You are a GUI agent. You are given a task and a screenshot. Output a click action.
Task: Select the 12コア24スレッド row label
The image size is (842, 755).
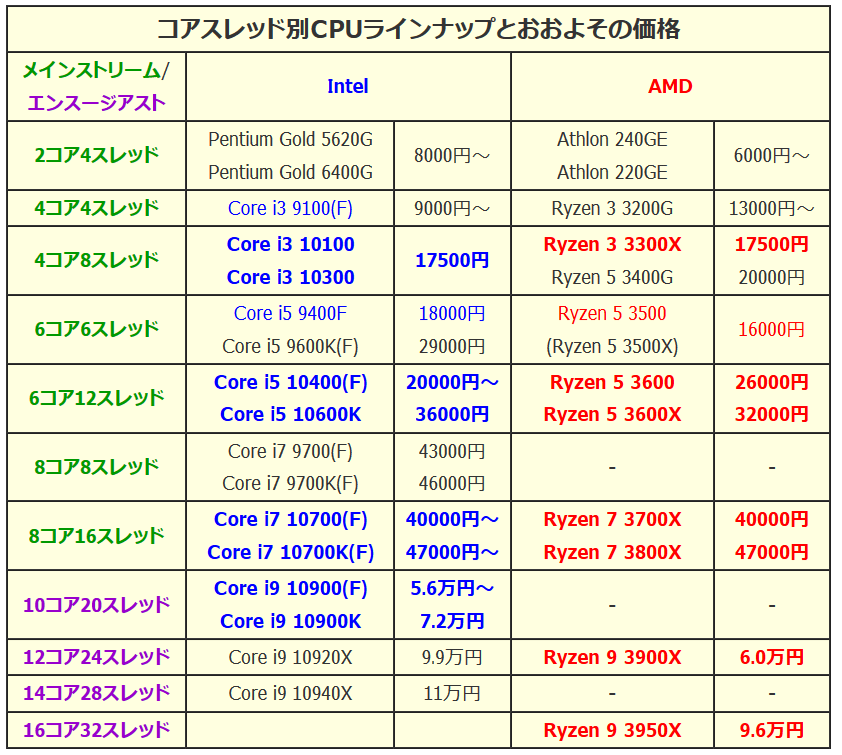(x=97, y=657)
